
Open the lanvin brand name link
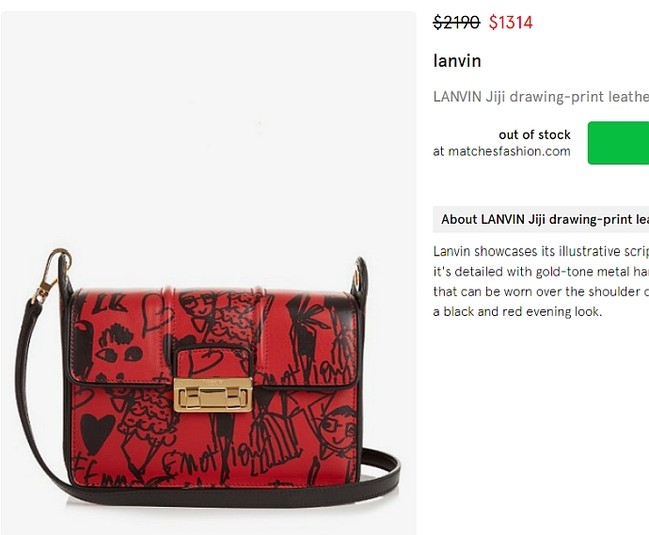point(457,61)
